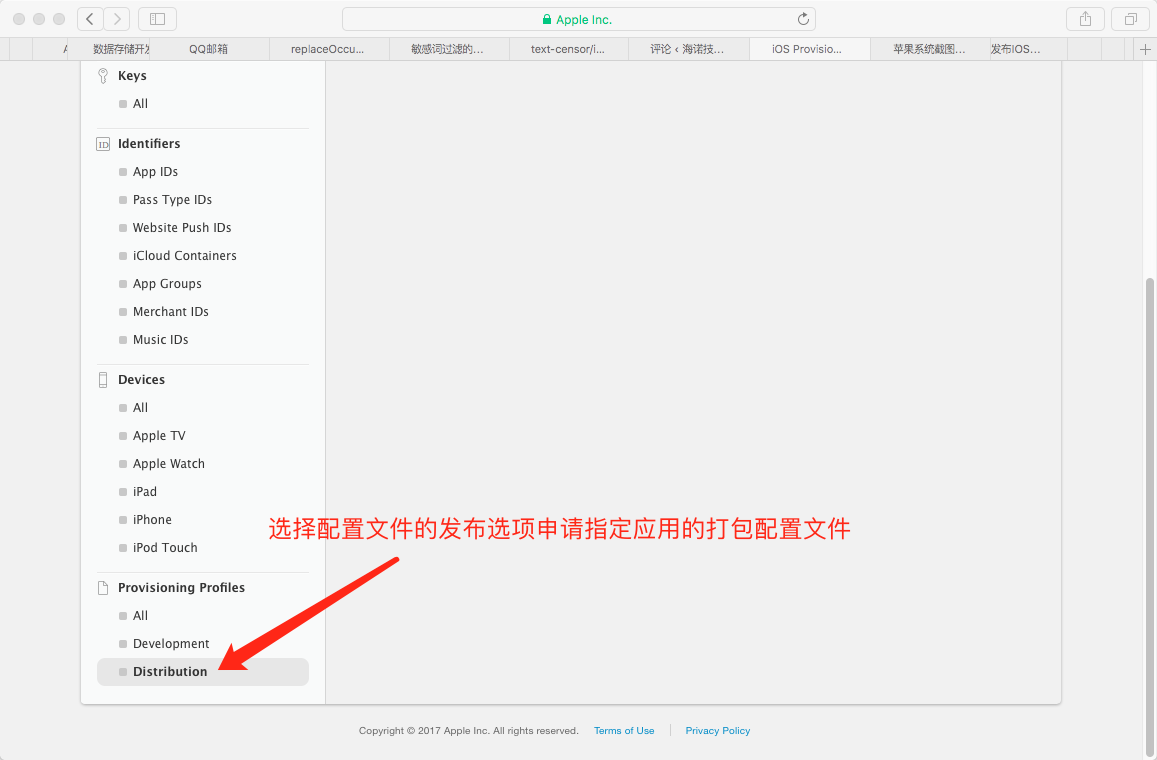This screenshot has height=760, width=1157.
Task: Open the Devices section heading
Action: tap(142, 379)
